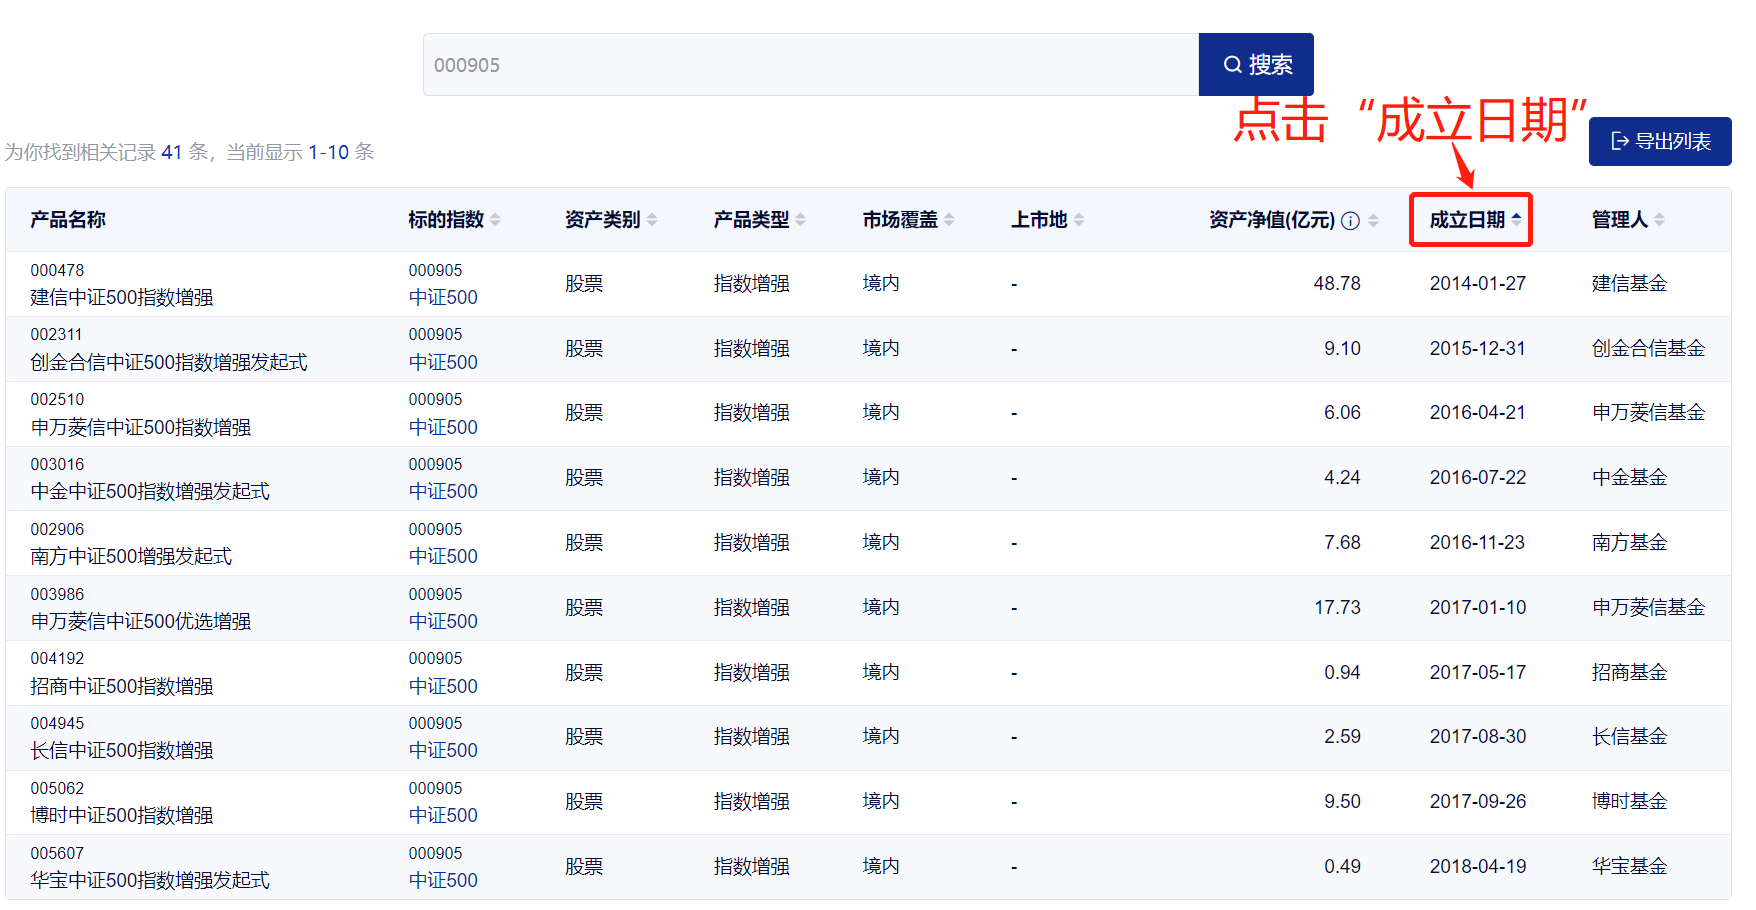Click the sort icon next to 产品类型
Viewport: 1756px width, 910px height.
pyautogui.click(x=800, y=220)
